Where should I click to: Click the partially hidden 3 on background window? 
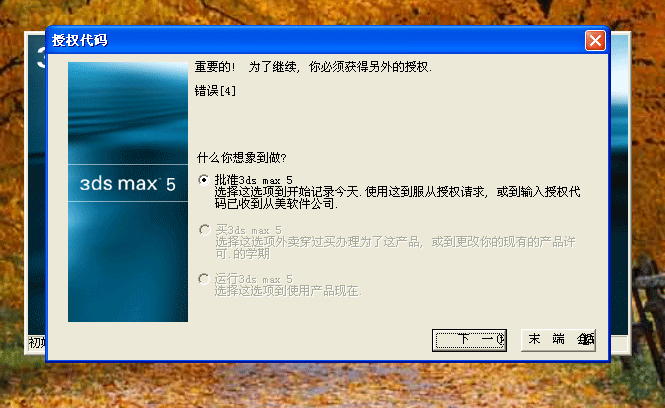pyautogui.click(x=41, y=57)
